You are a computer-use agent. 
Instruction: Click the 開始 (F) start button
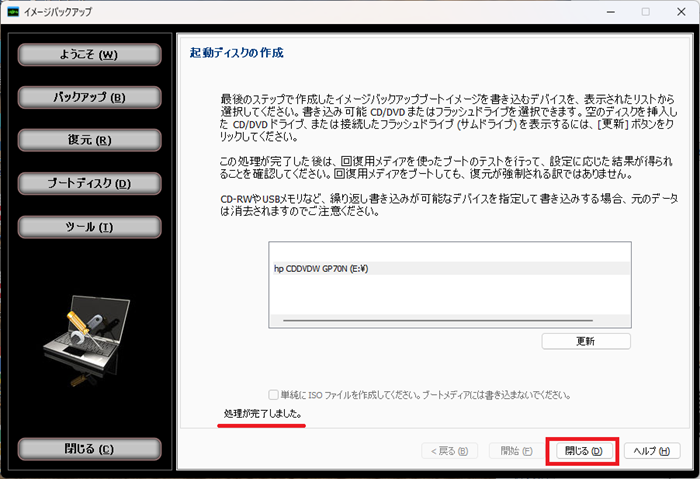coord(512,451)
